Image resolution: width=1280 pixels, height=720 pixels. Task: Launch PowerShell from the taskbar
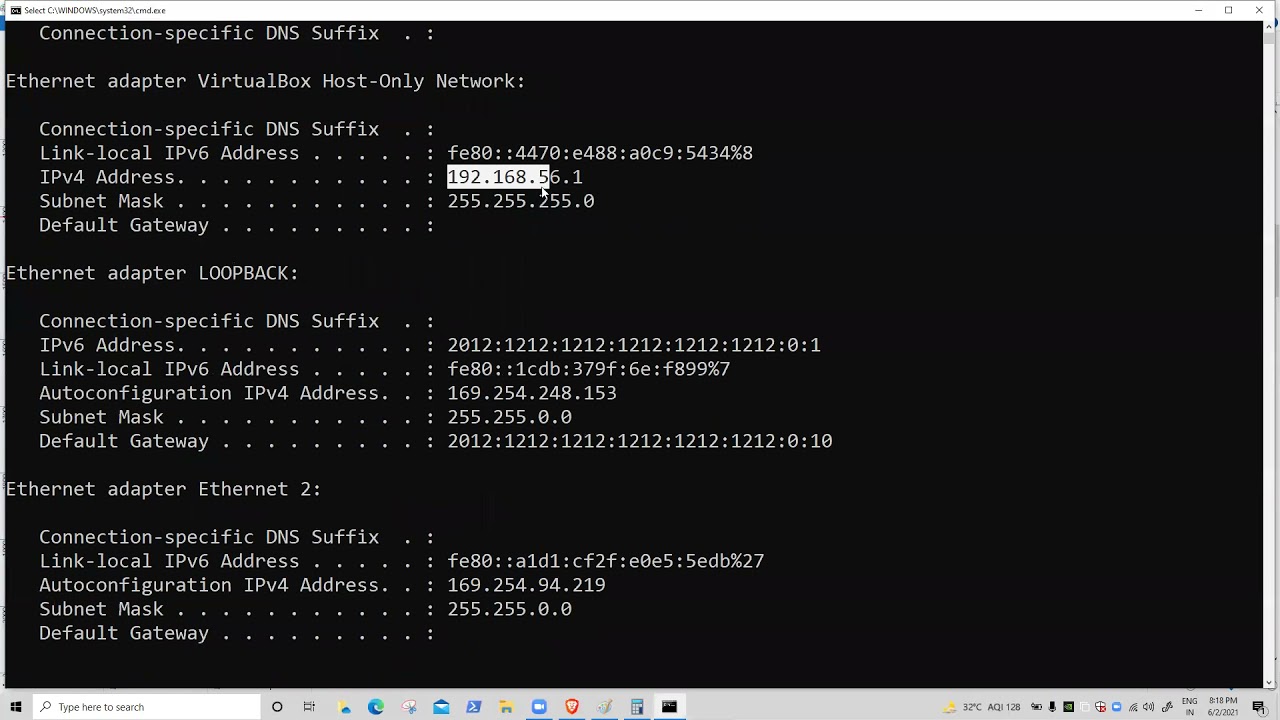coord(474,707)
